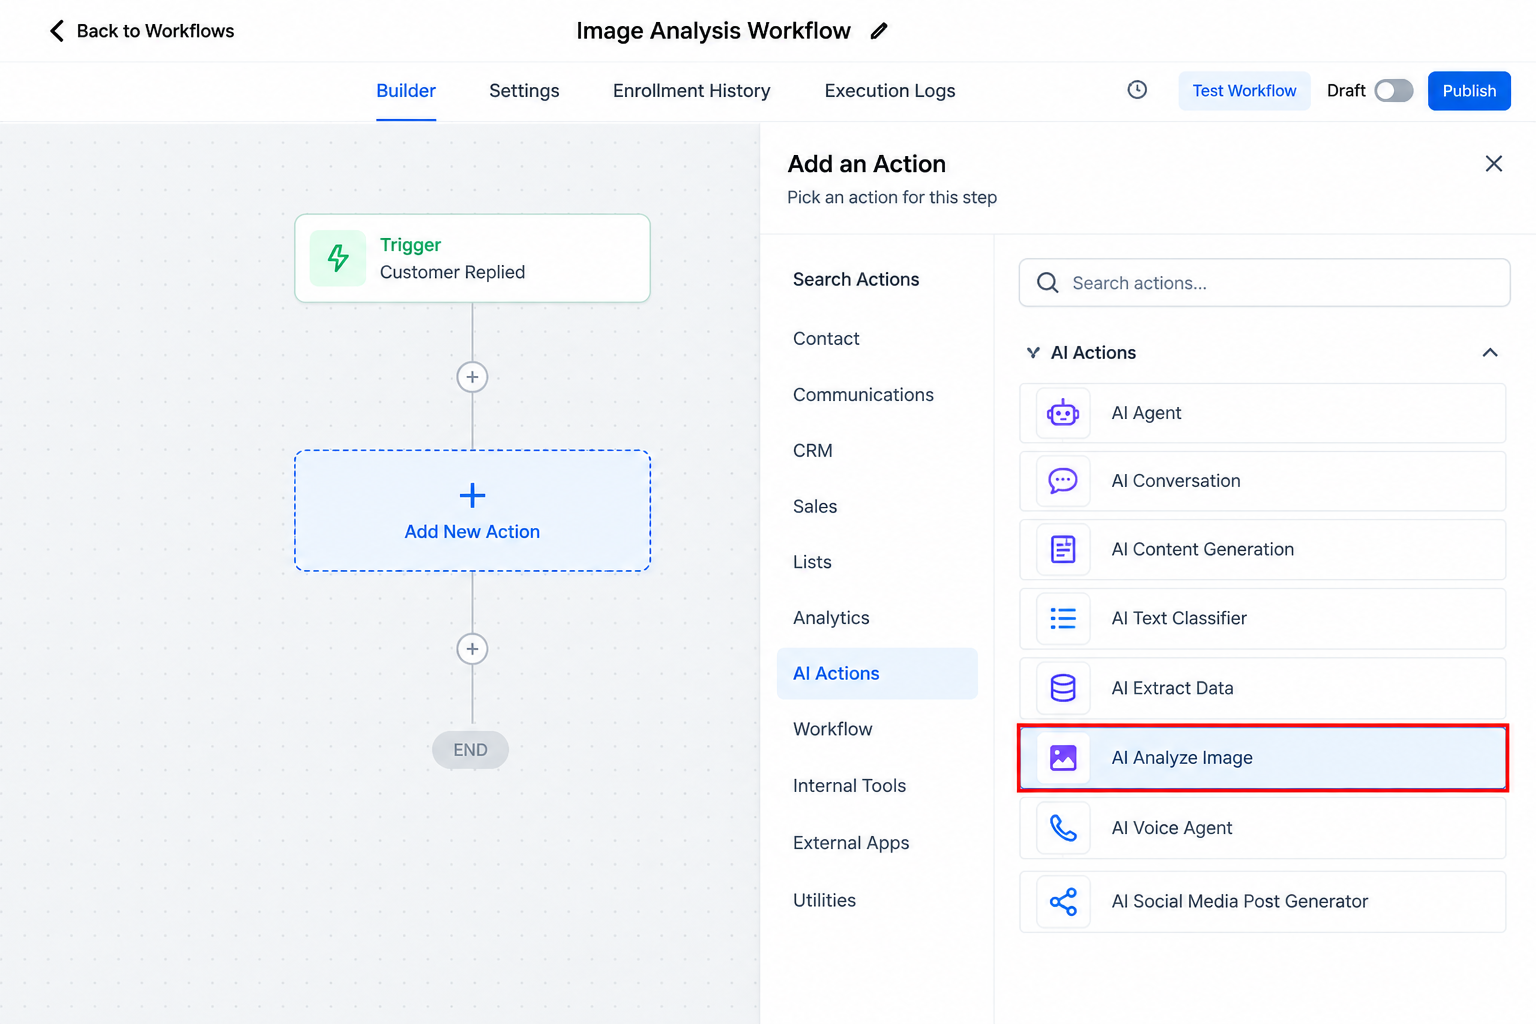Open the Communications action category
The width and height of the screenshot is (1536, 1024).
pyautogui.click(x=863, y=395)
